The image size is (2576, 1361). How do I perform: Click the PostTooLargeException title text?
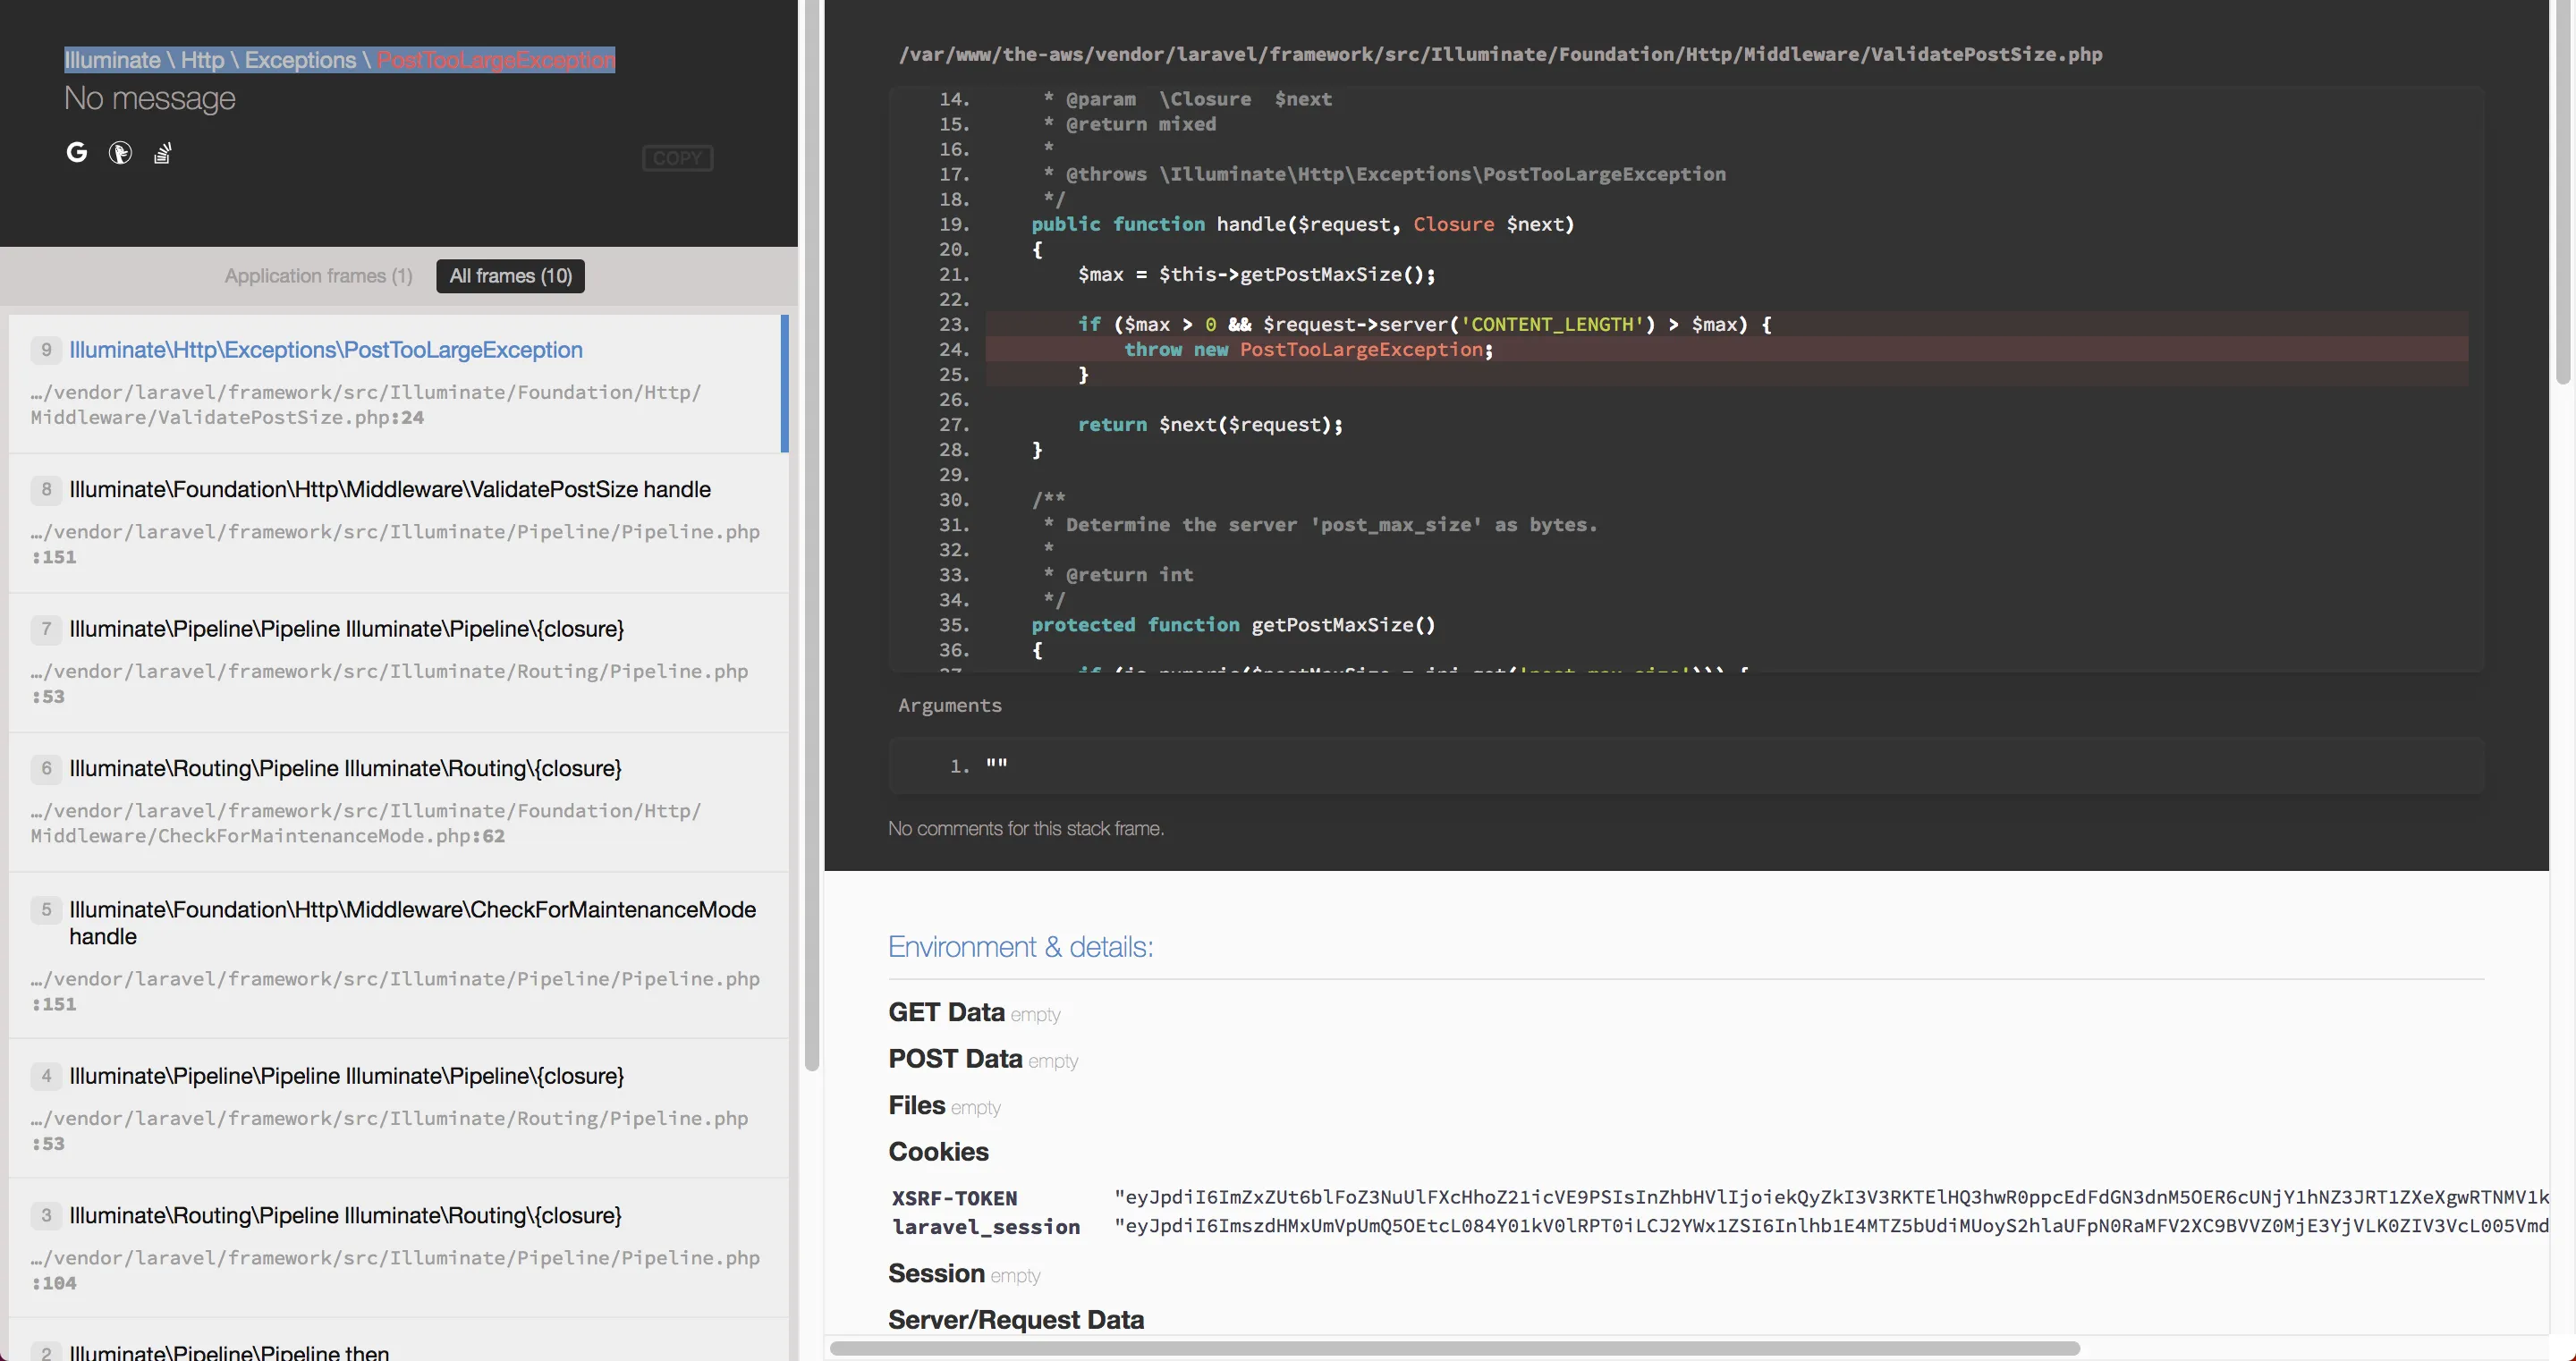click(x=496, y=60)
